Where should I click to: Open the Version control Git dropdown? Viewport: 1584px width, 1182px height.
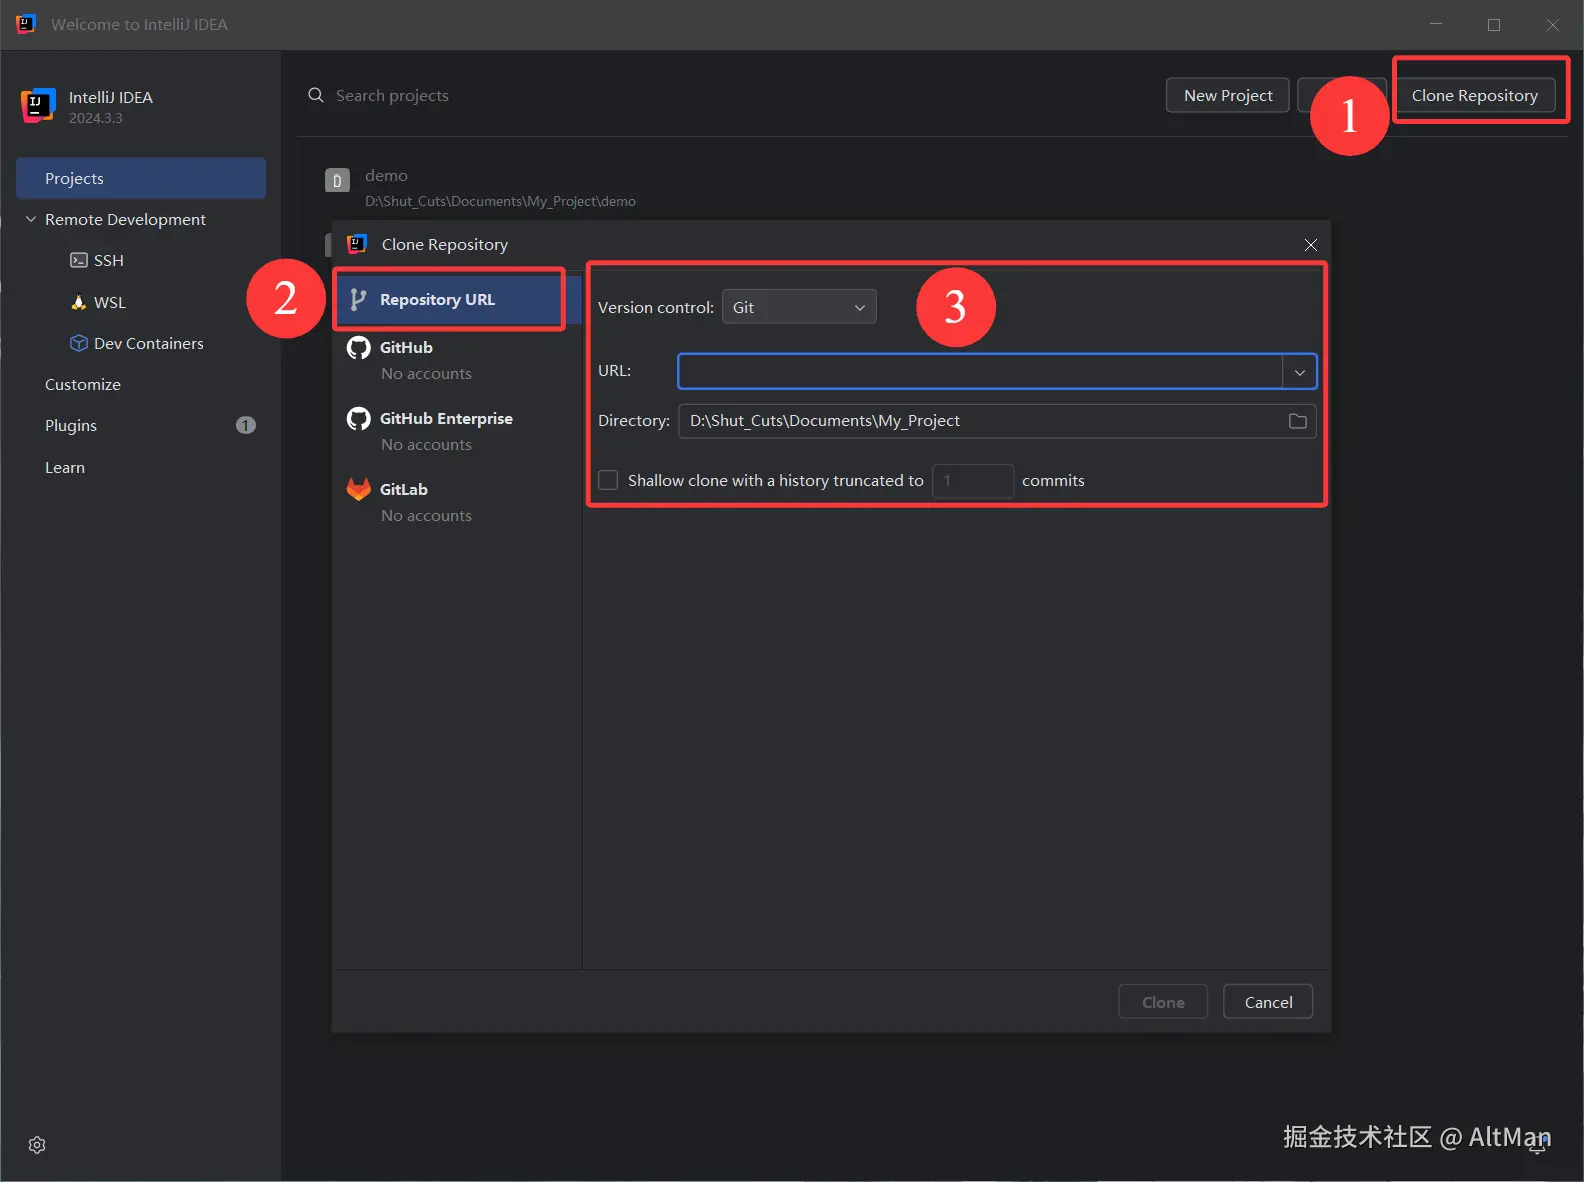tap(799, 307)
